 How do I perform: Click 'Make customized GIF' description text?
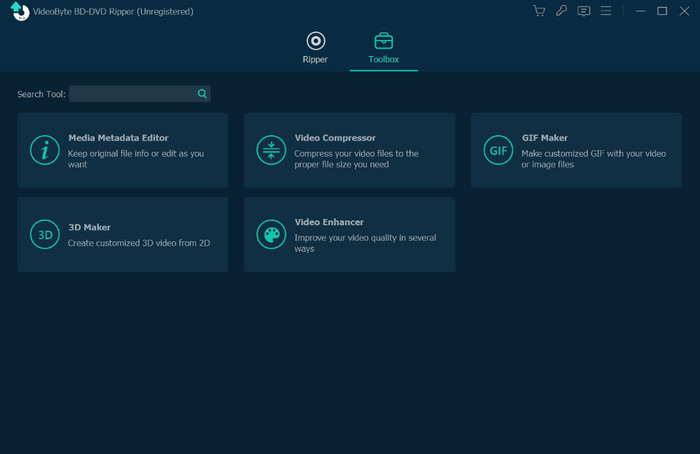click(x=593, y=159)
